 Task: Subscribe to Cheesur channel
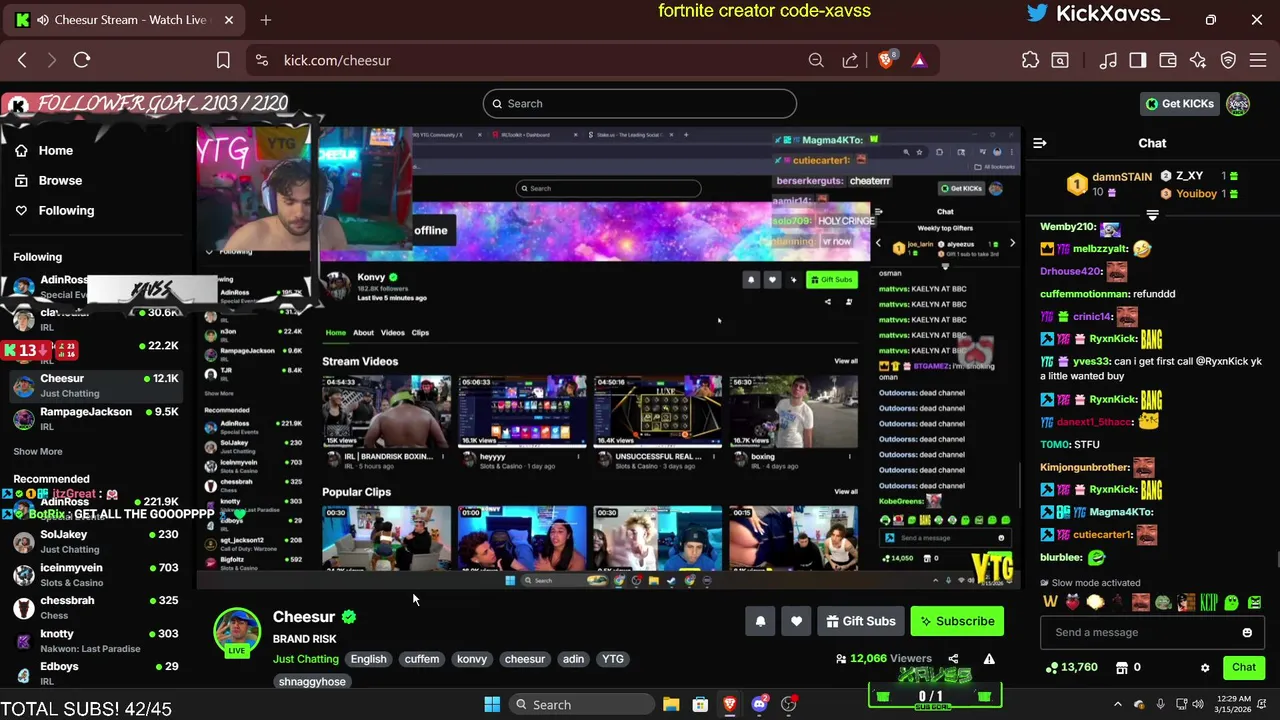pos(956,621)
